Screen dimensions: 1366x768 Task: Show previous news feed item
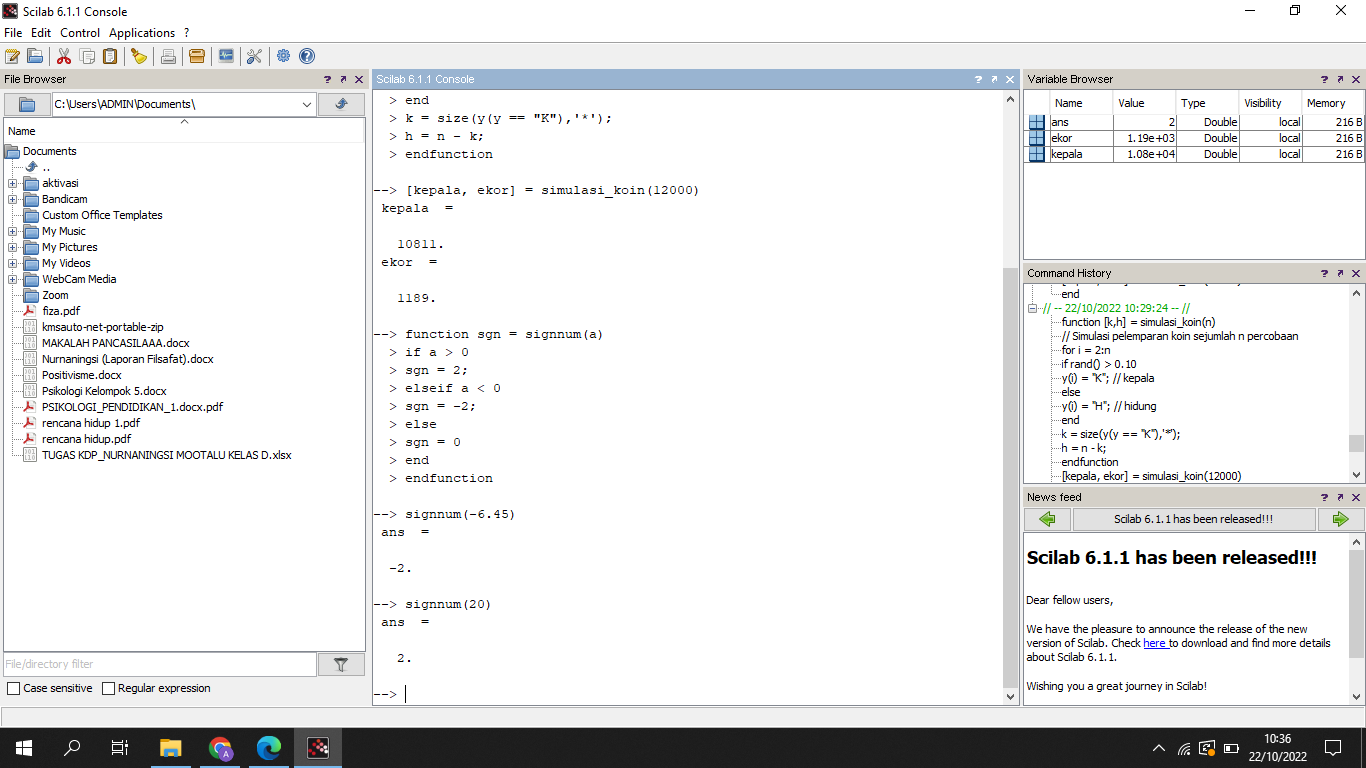[1047, 519]
